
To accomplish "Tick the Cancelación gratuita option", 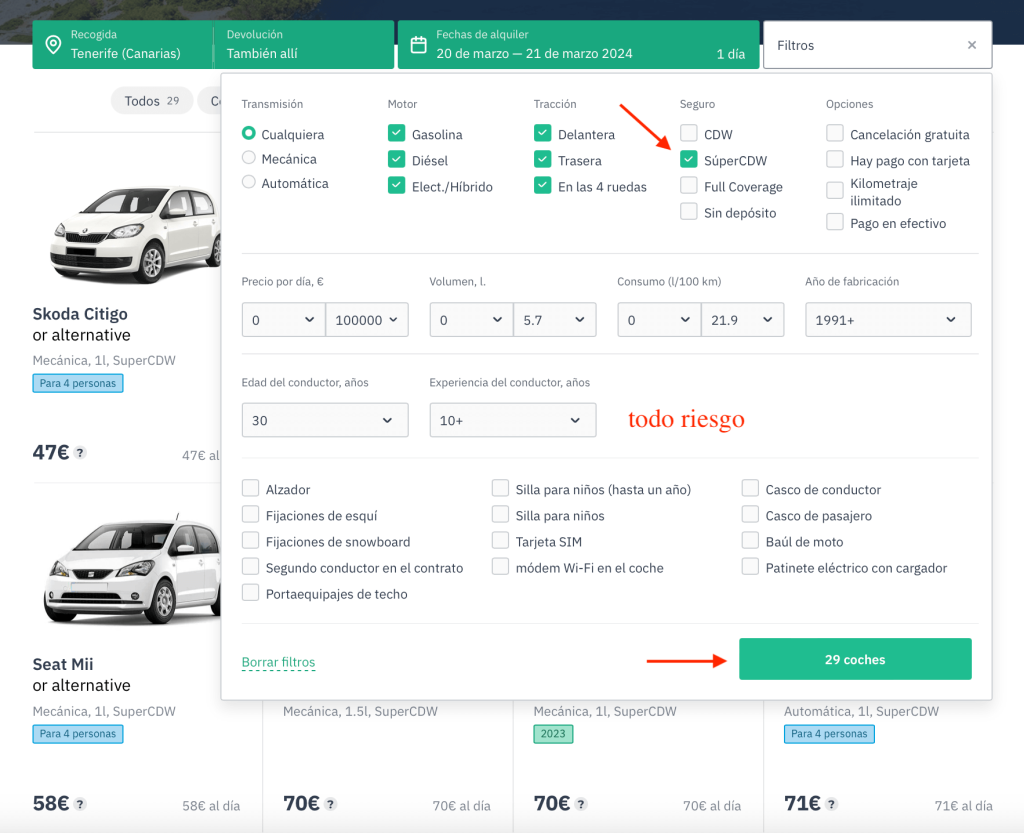I will 835,134.
